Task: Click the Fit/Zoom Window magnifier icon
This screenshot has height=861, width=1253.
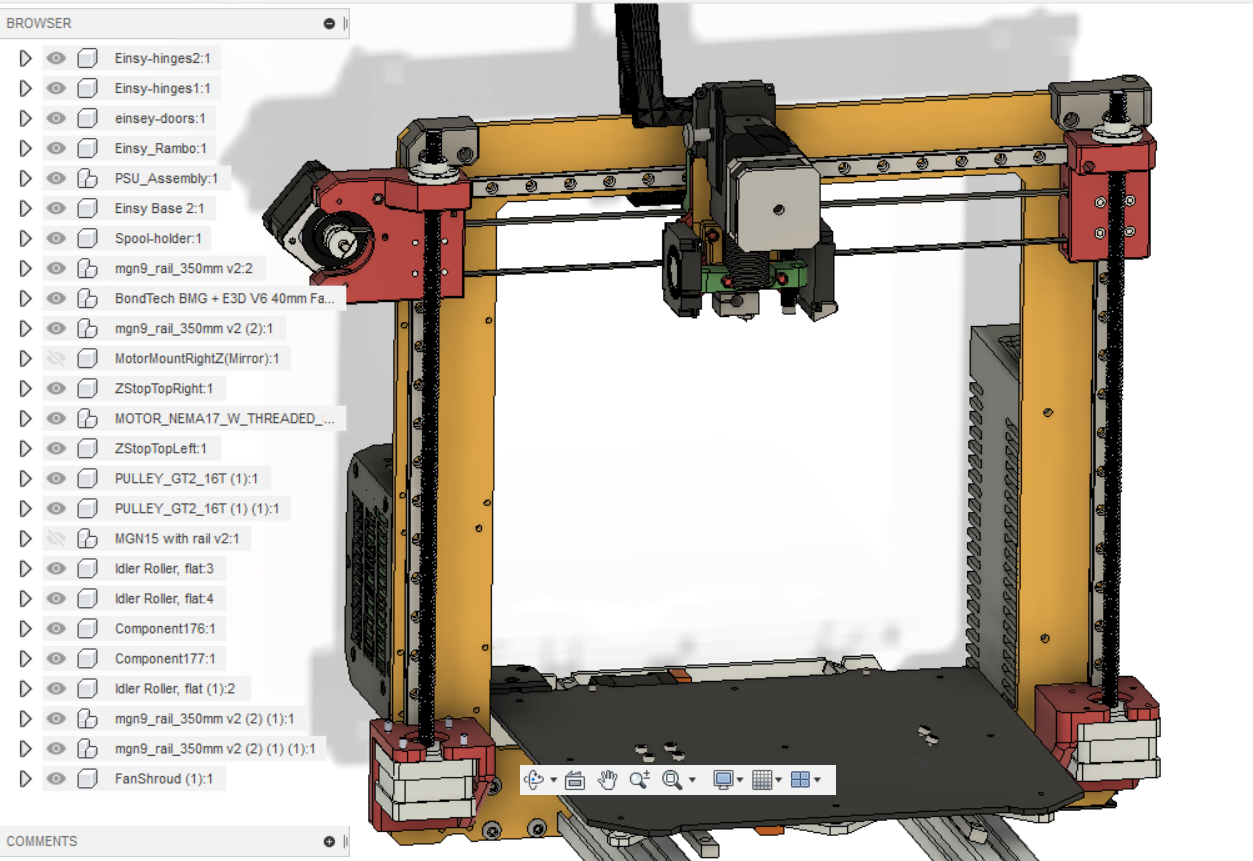Action: click(672, 780)
